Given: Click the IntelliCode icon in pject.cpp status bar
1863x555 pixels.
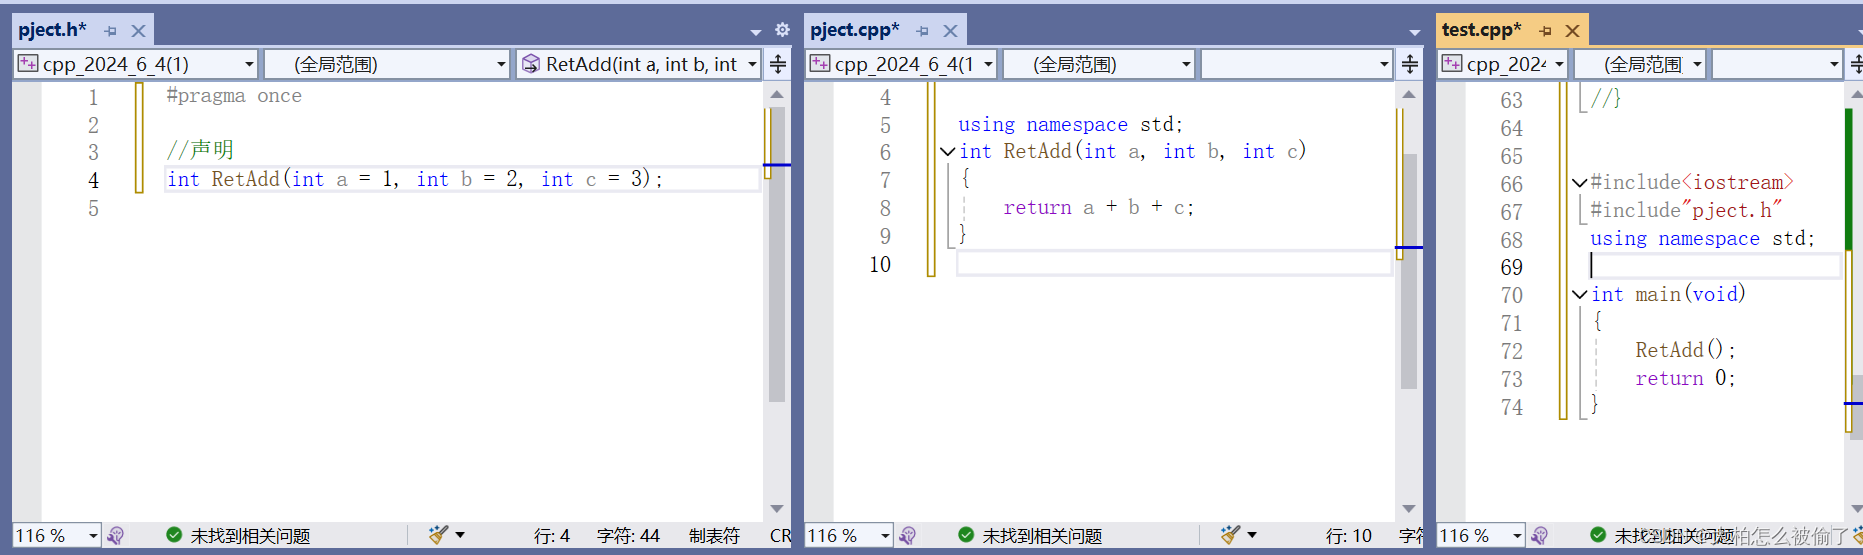Looking at the screenshot, I should coord(908,536).
